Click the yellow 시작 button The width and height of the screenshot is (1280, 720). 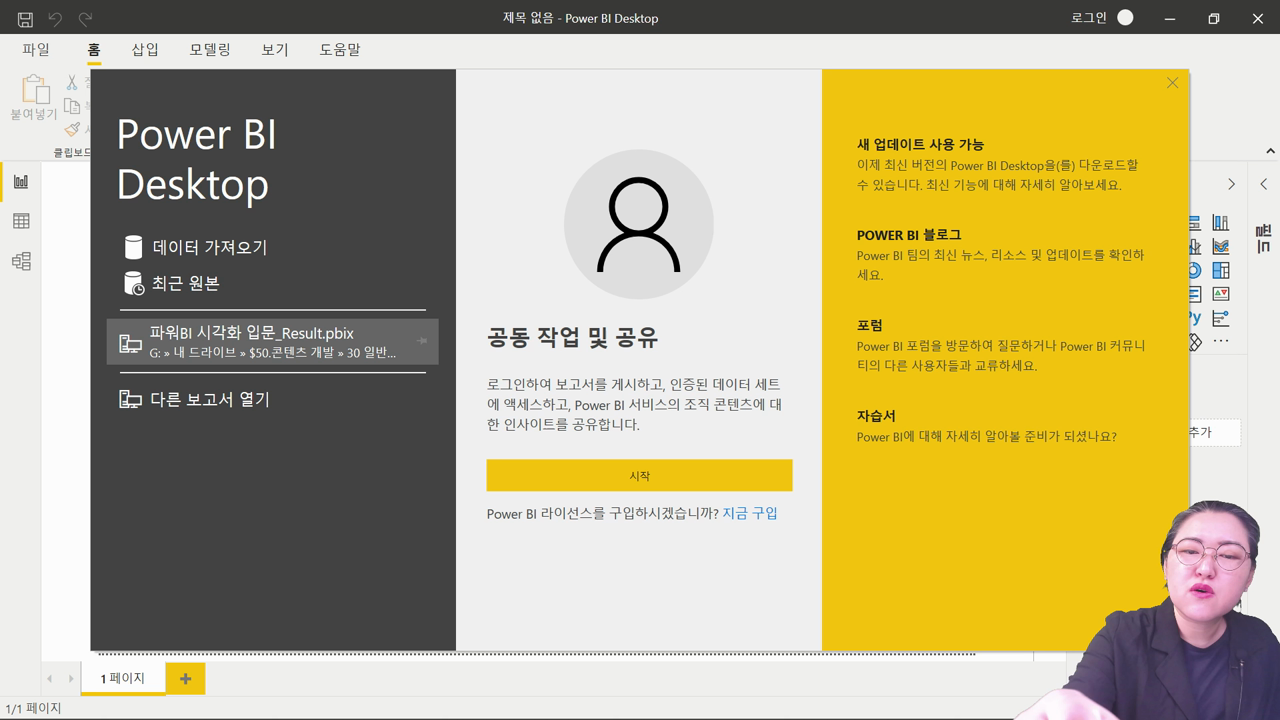click(639, 476)
